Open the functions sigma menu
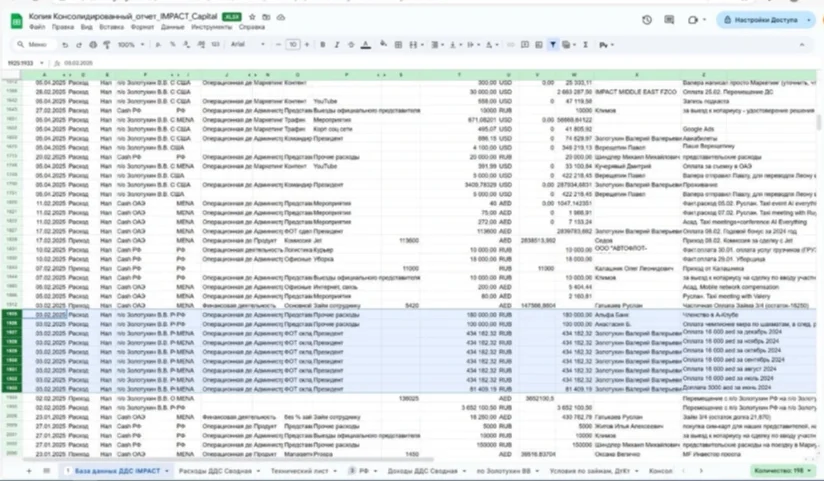The height and width of the screenshot is (481, 824). coord(585,45)
